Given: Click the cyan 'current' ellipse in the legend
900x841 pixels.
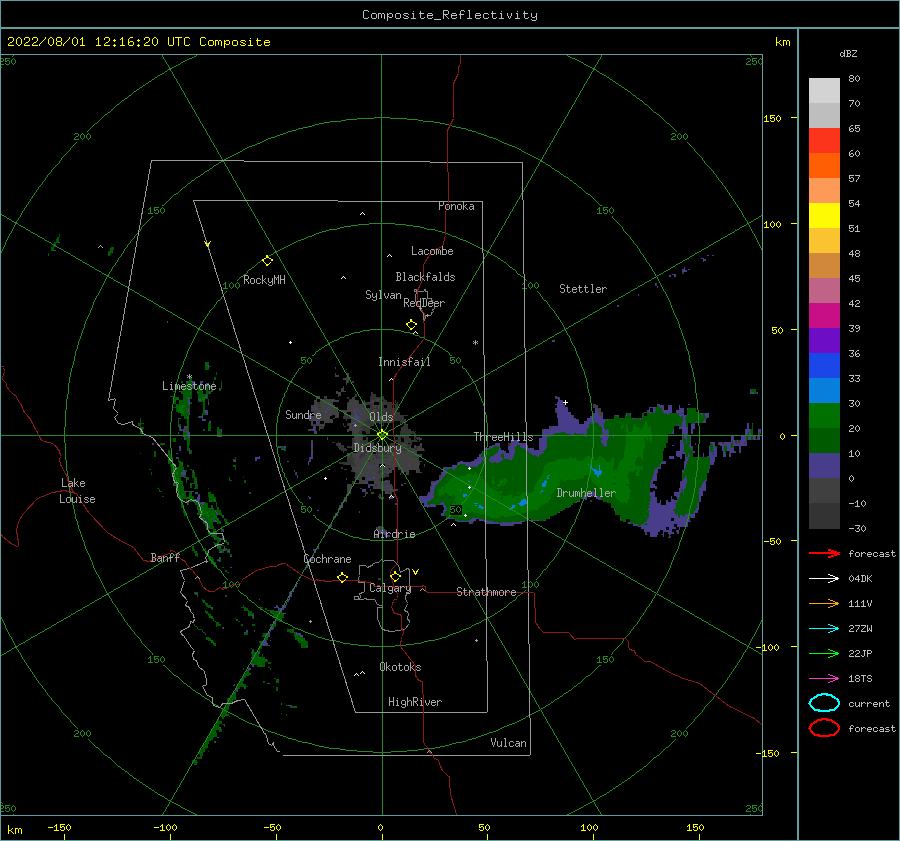Looking at the screenshot, I should 824,703.
